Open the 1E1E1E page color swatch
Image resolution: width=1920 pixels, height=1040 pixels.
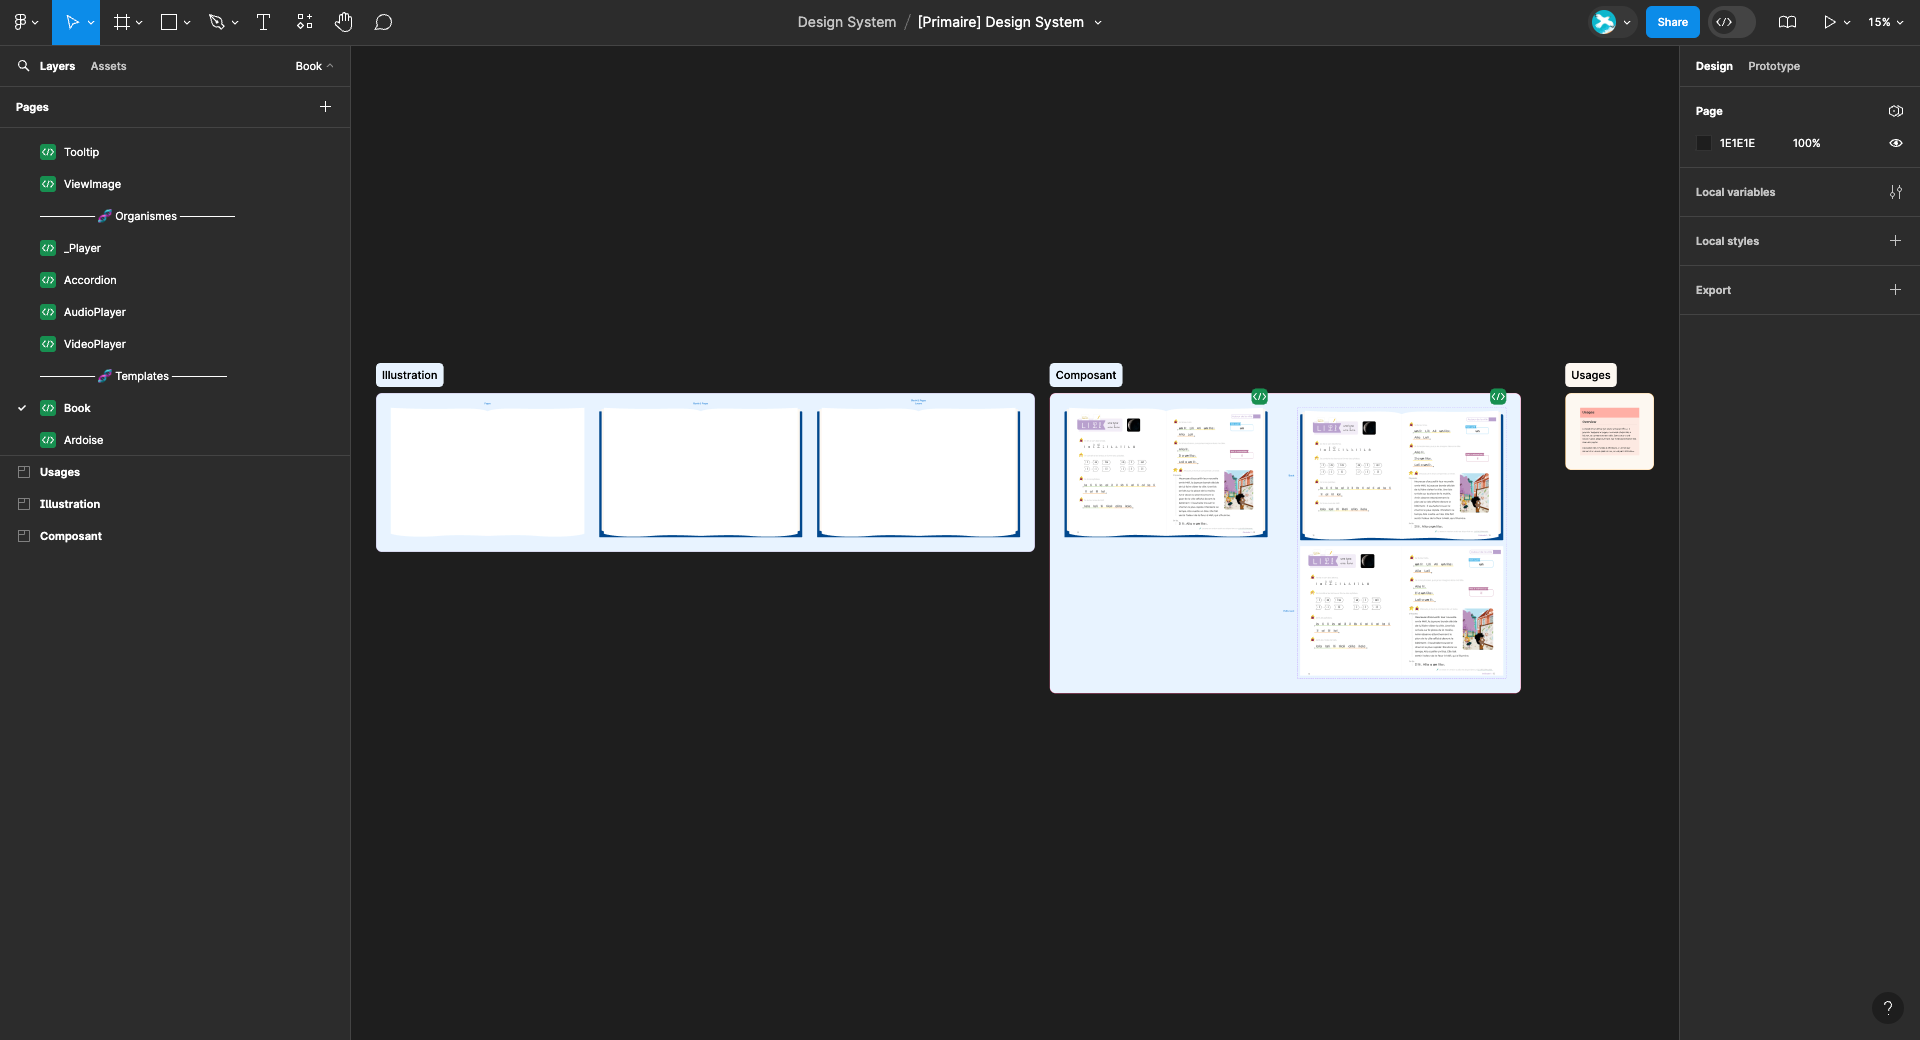coord(1704,143)
